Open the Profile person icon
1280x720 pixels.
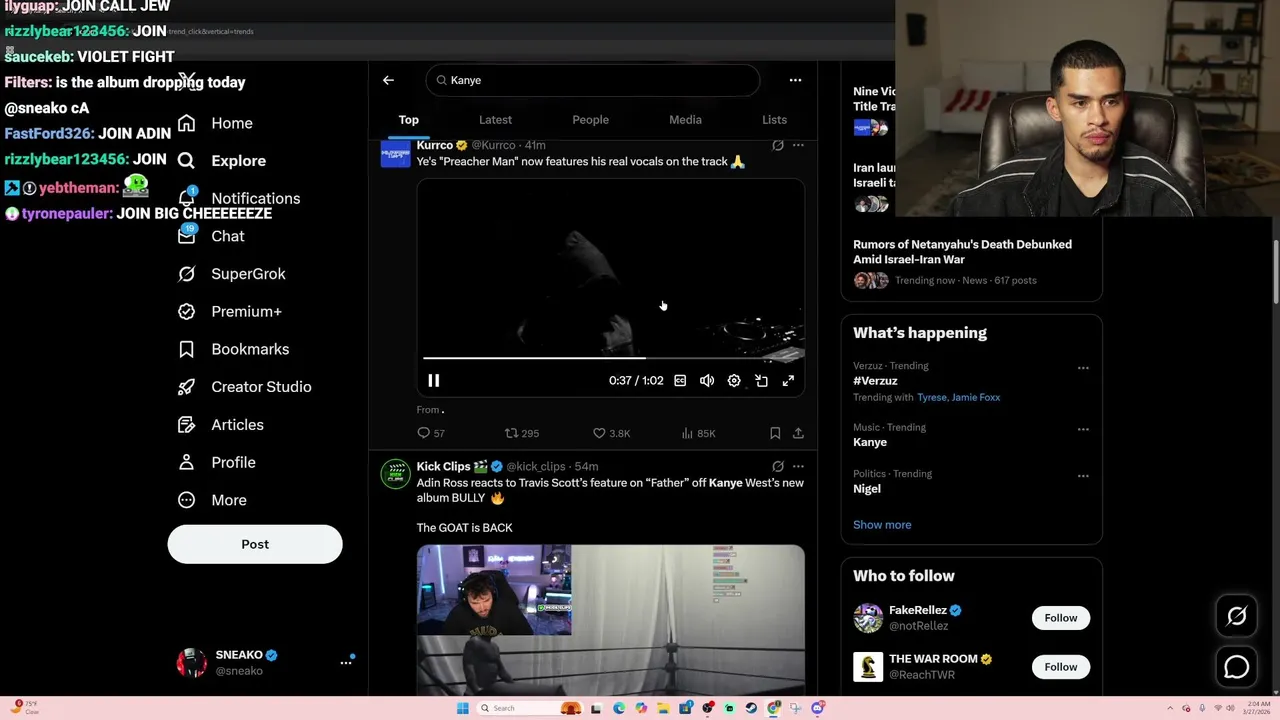[186, 462]
